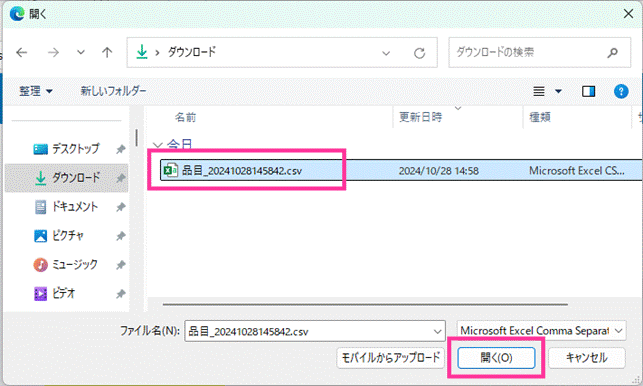Click the pin icon next to ピクチャ

coord(121,236)
